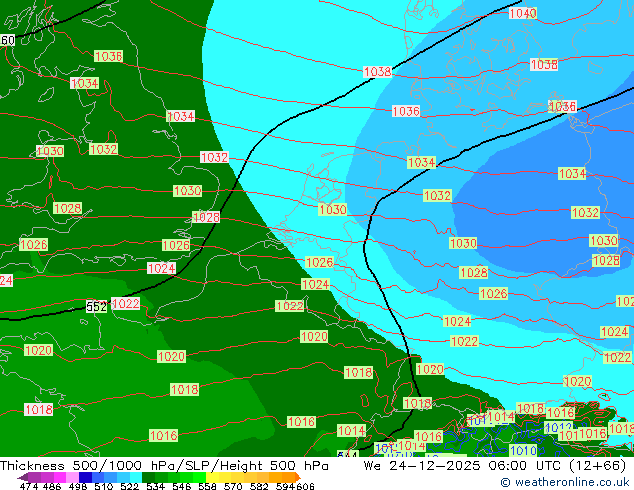This screenshot has width=634, height=490.
Task: Click the 474 legend value
Action: [x=29, y=486]
